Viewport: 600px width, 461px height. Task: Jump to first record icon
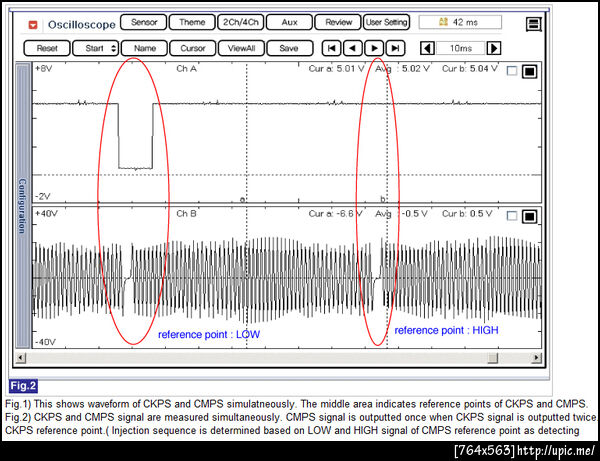(x=332, y=48)
